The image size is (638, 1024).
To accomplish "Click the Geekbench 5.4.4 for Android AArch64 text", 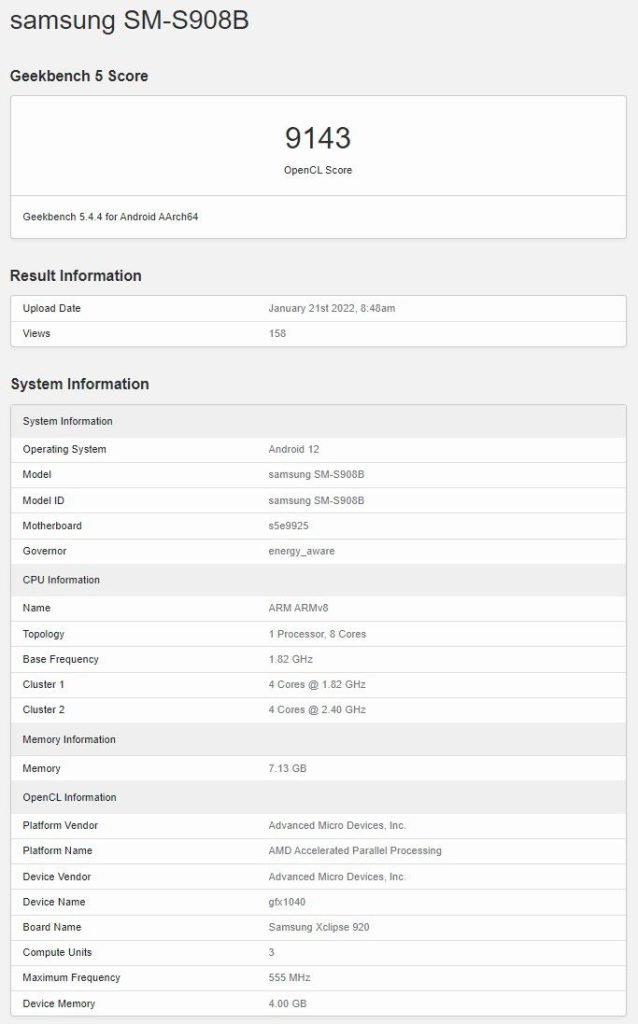I will (x=110, y=217).
